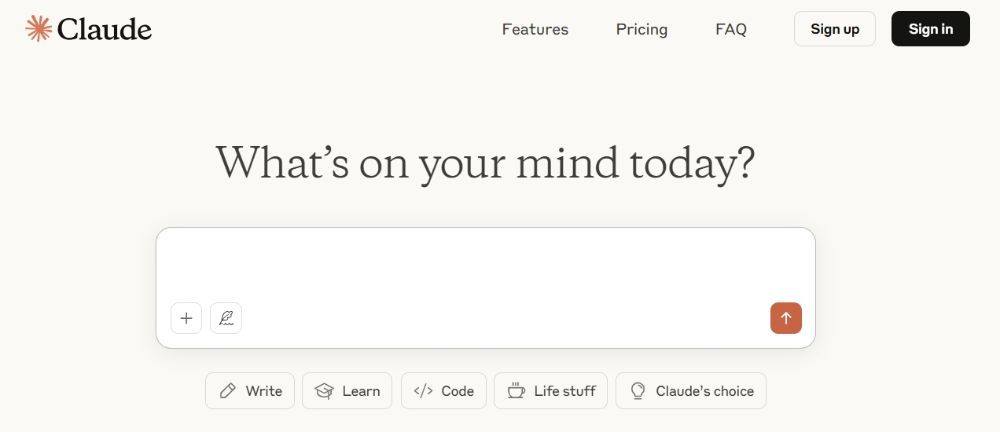Pick the Life stuff suggestion label

[564, 391]
